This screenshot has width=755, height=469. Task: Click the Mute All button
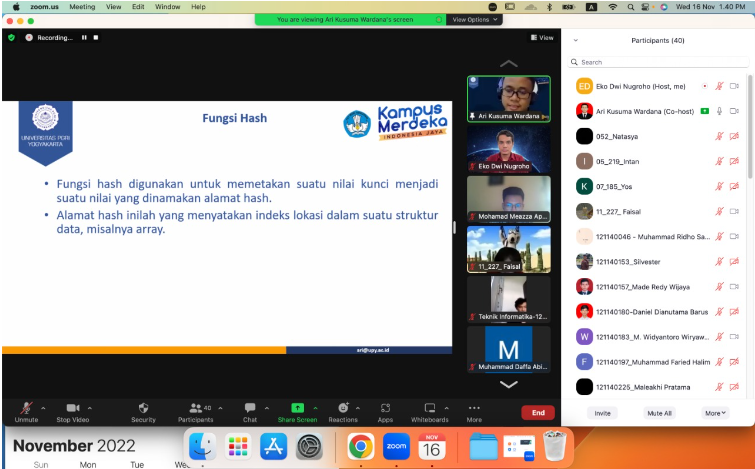[659, 412]
